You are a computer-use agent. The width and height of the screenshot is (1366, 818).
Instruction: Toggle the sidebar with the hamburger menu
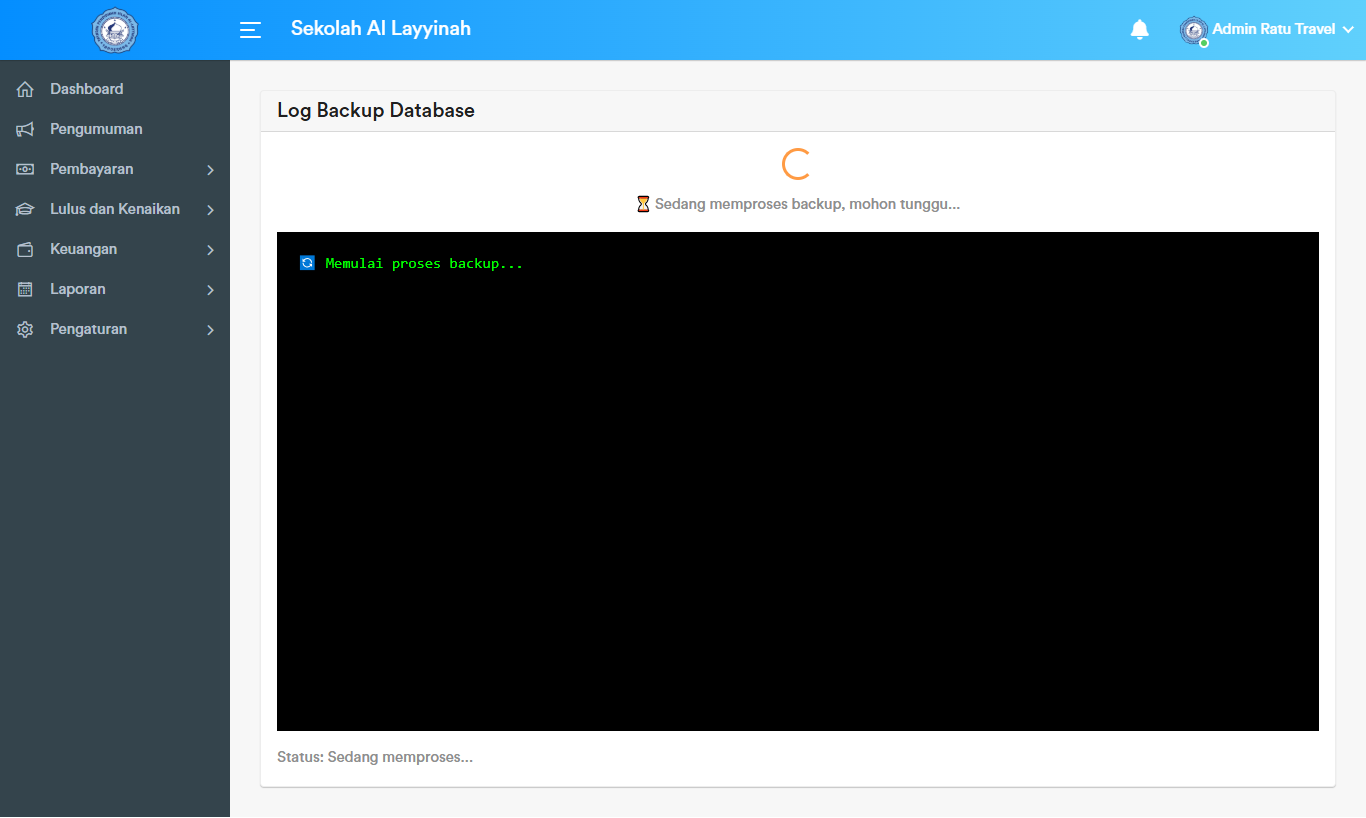point(250,30)
